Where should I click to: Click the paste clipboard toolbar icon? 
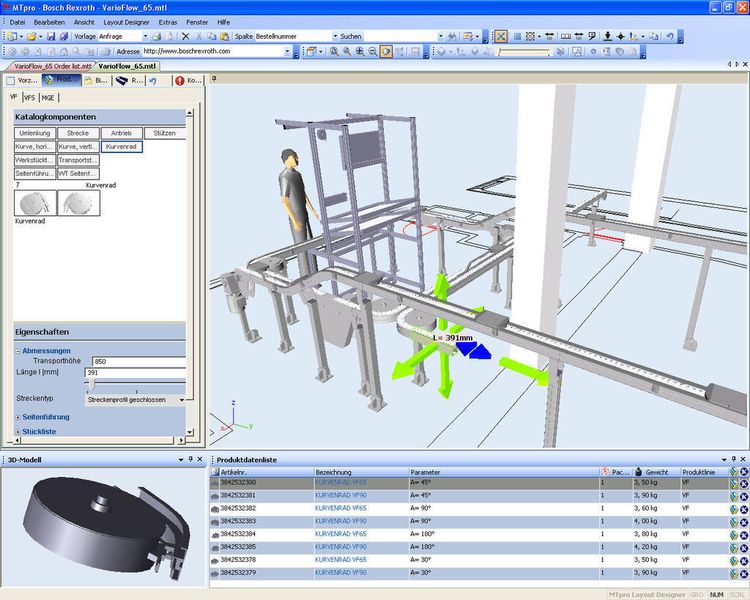coord(224,36)
